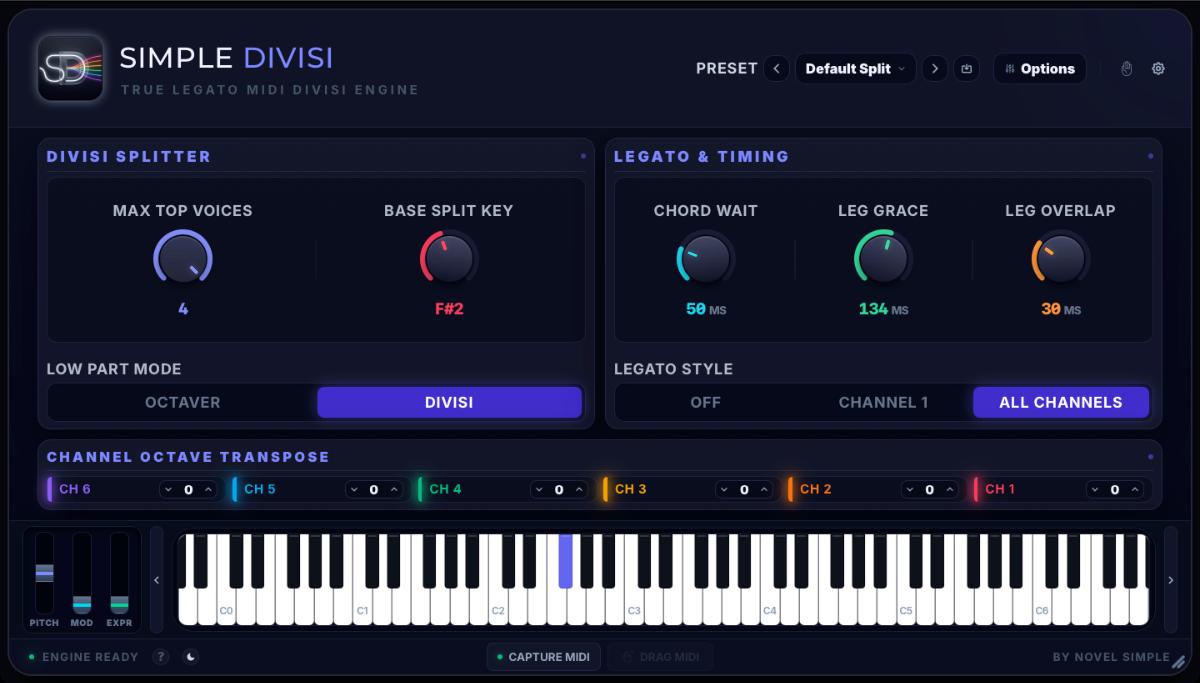
Task: Set legato style to OFF
Action: click(x=706, y=402)
